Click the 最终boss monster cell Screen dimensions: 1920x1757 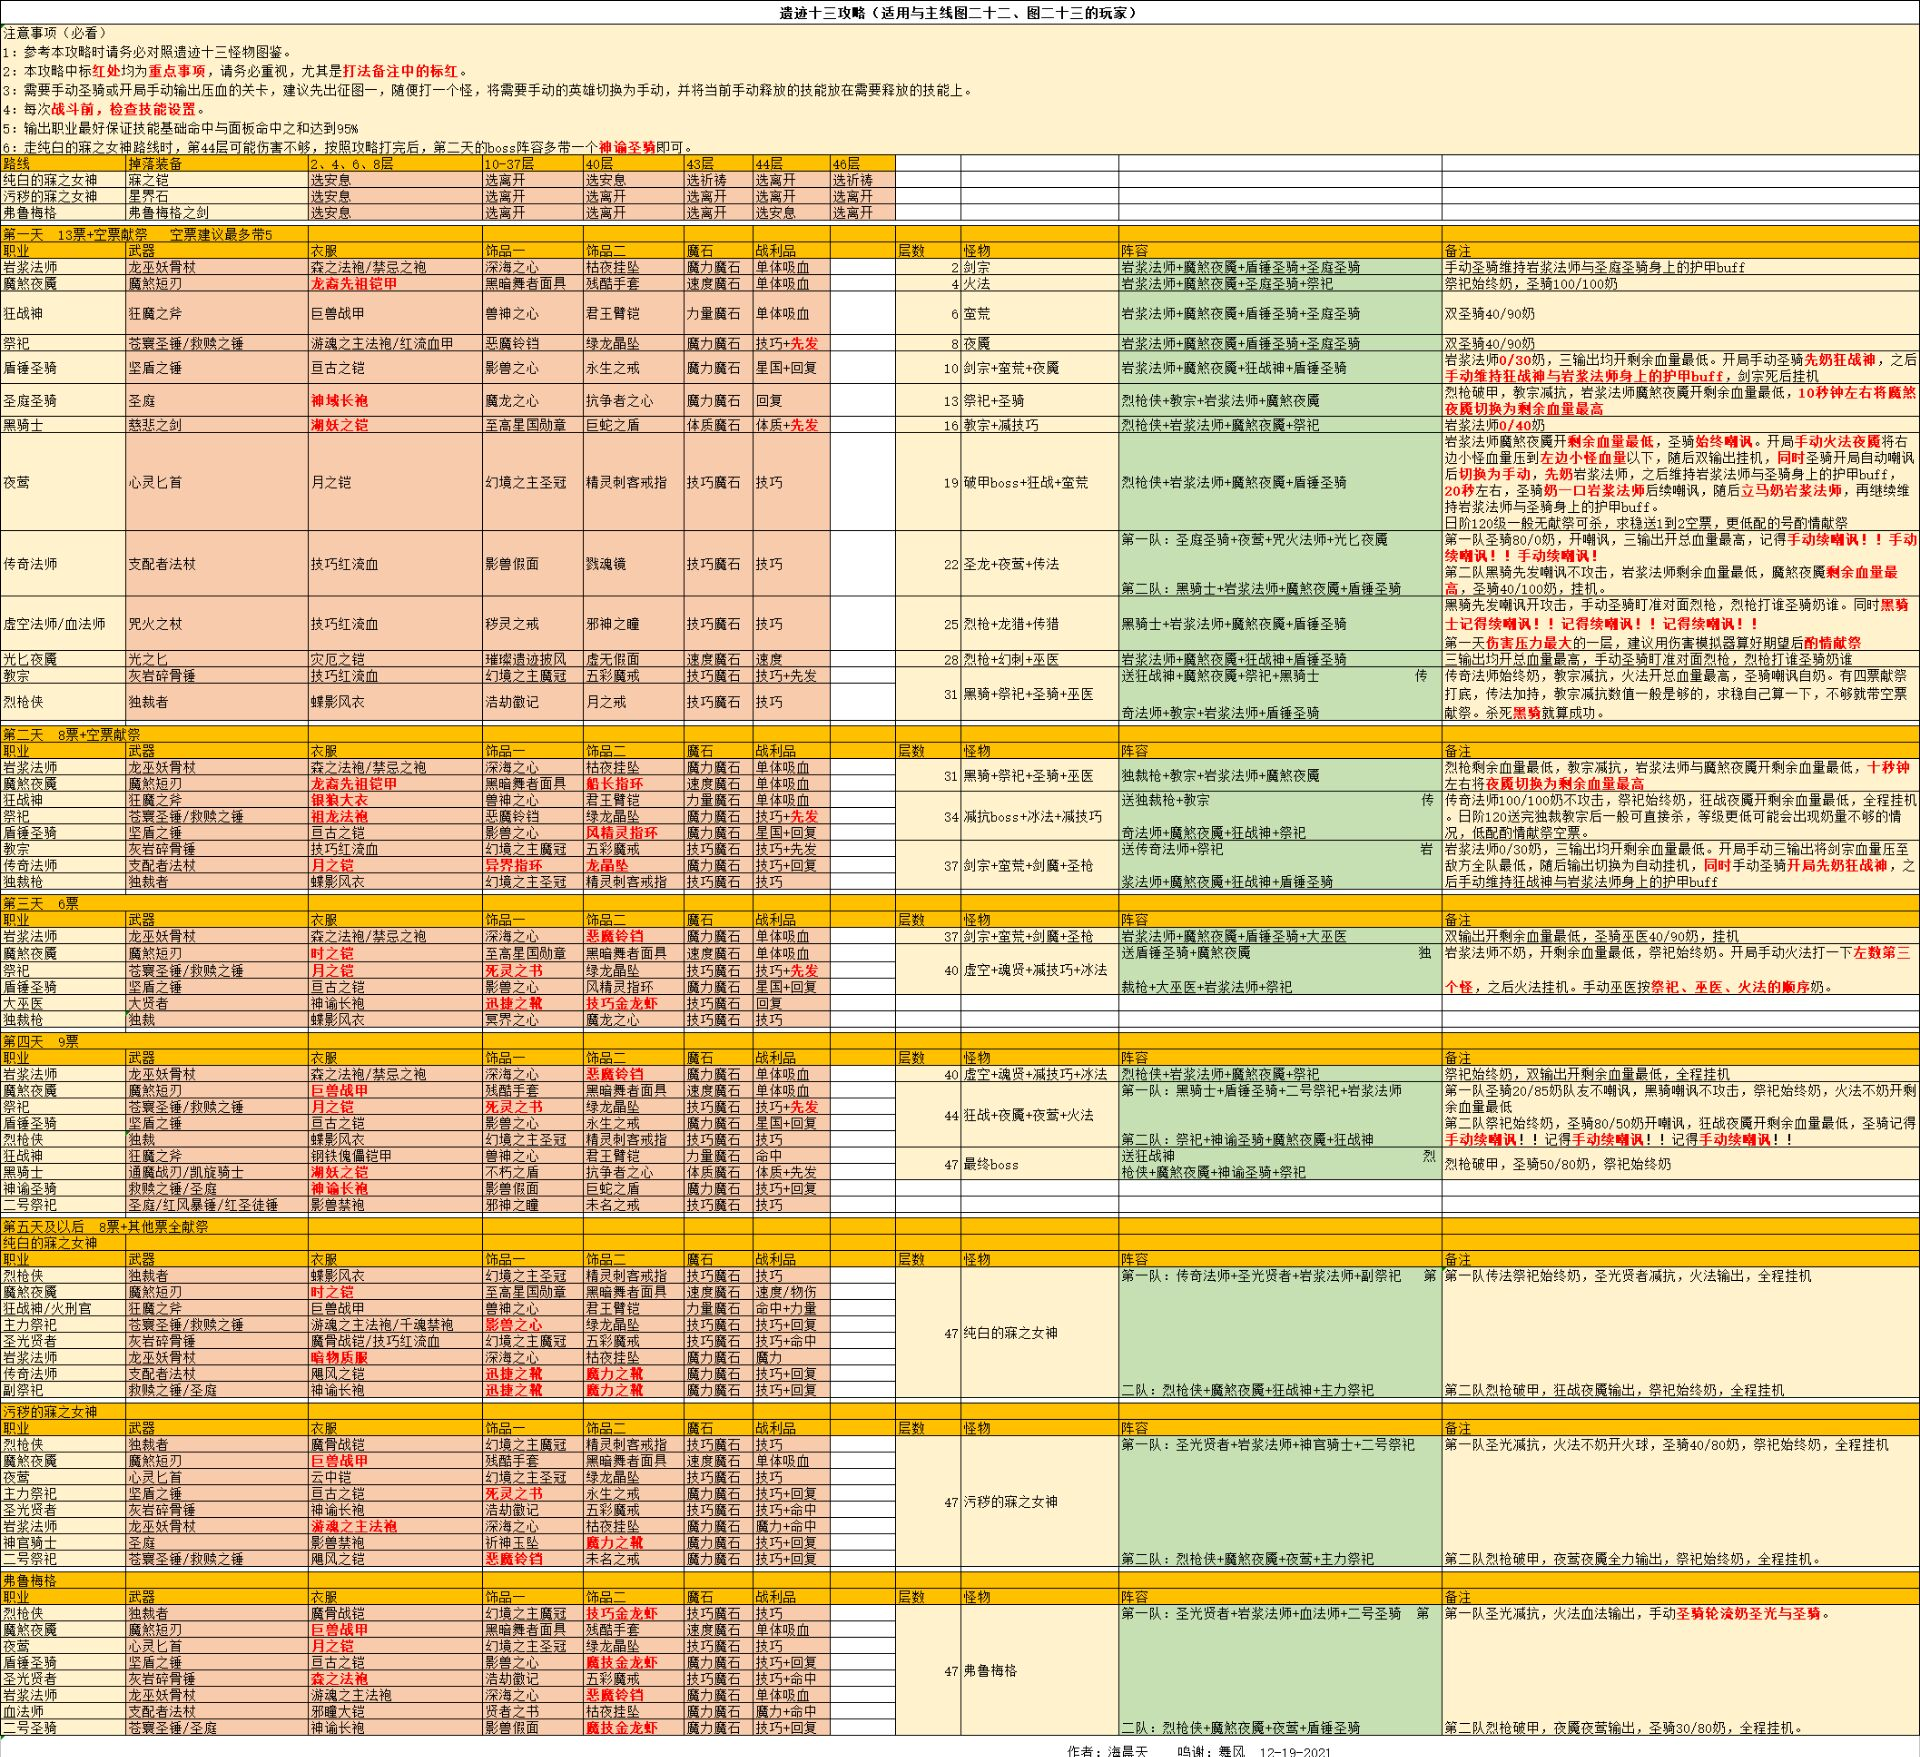tap(990, 1164)
